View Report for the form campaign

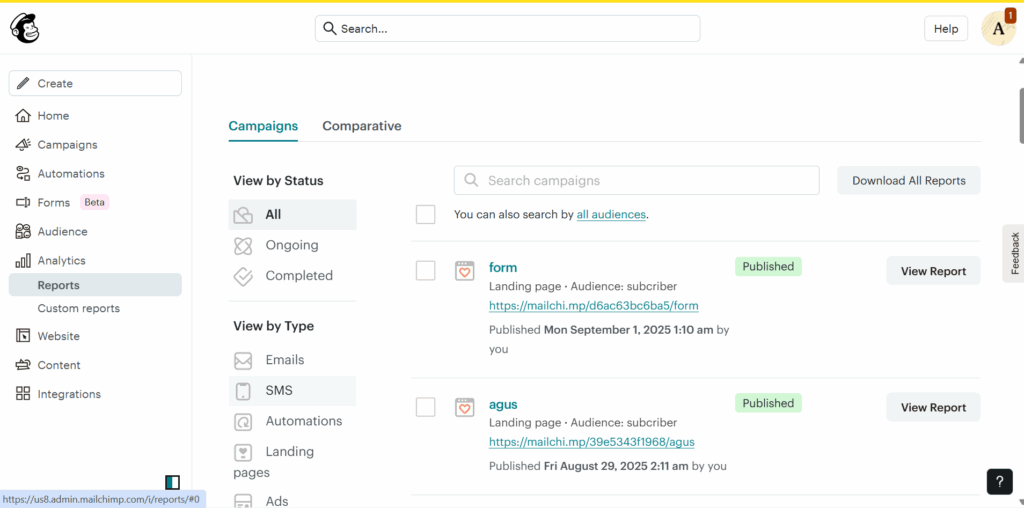(932, 271)
